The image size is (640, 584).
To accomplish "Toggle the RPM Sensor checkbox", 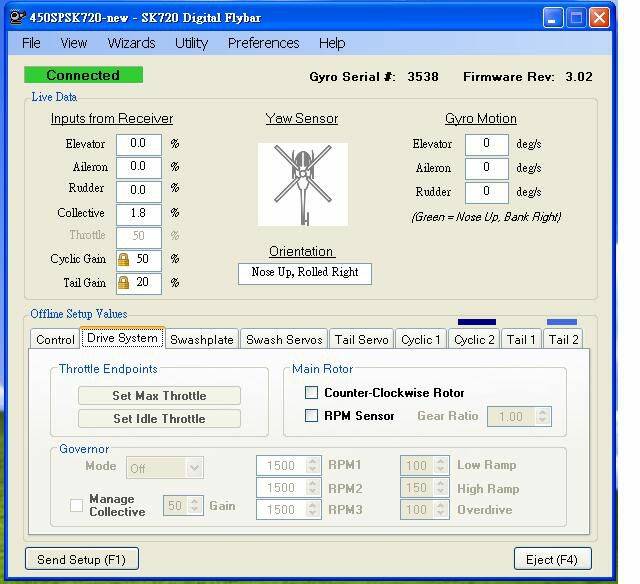I will pyautogui.click(x=312, y=416).
